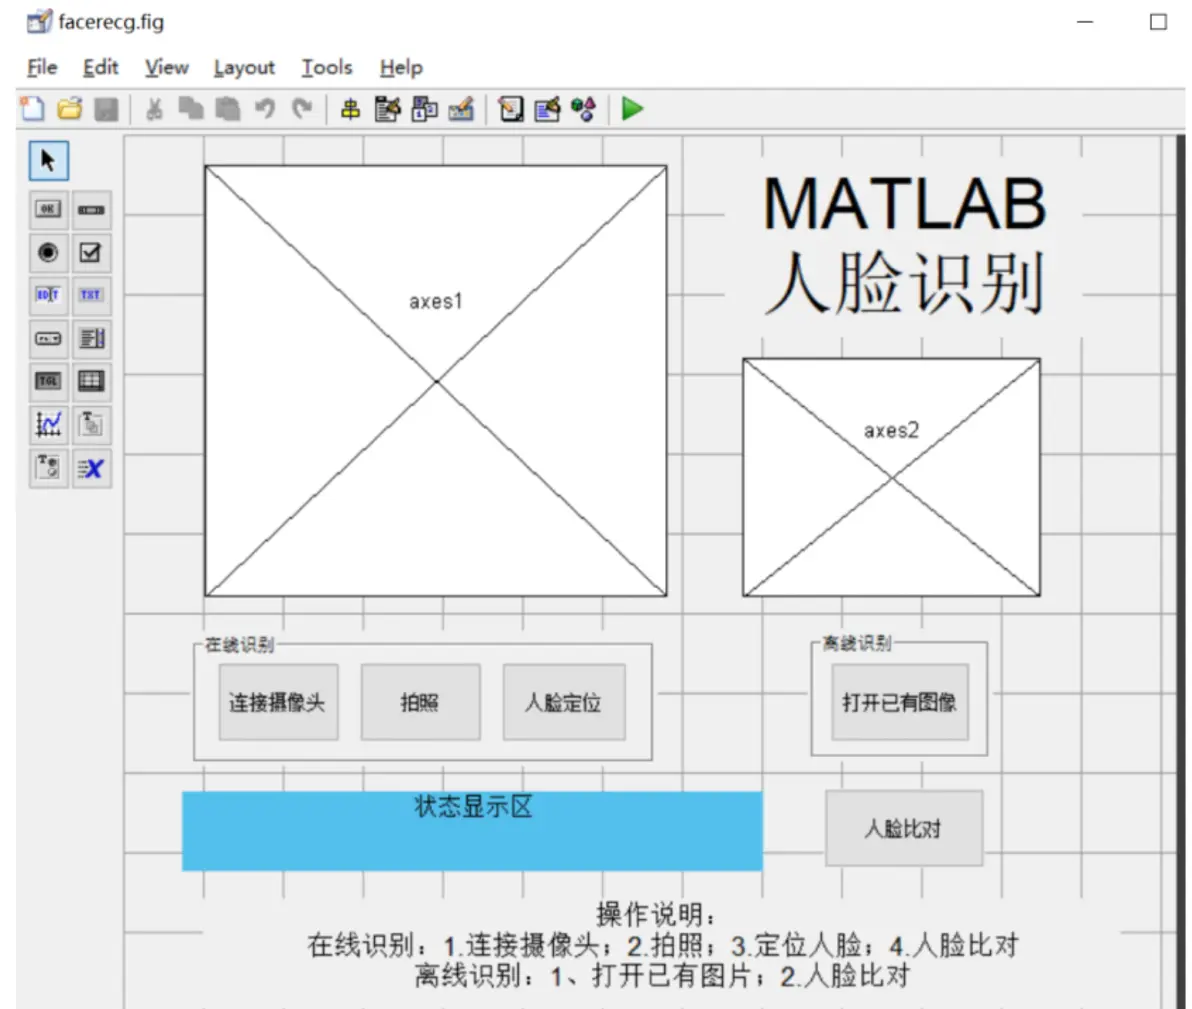Click the facerecg.fig window title
Image resolution: width=1192 pixels, height=1009 pixels.
[x=111, y=22]
